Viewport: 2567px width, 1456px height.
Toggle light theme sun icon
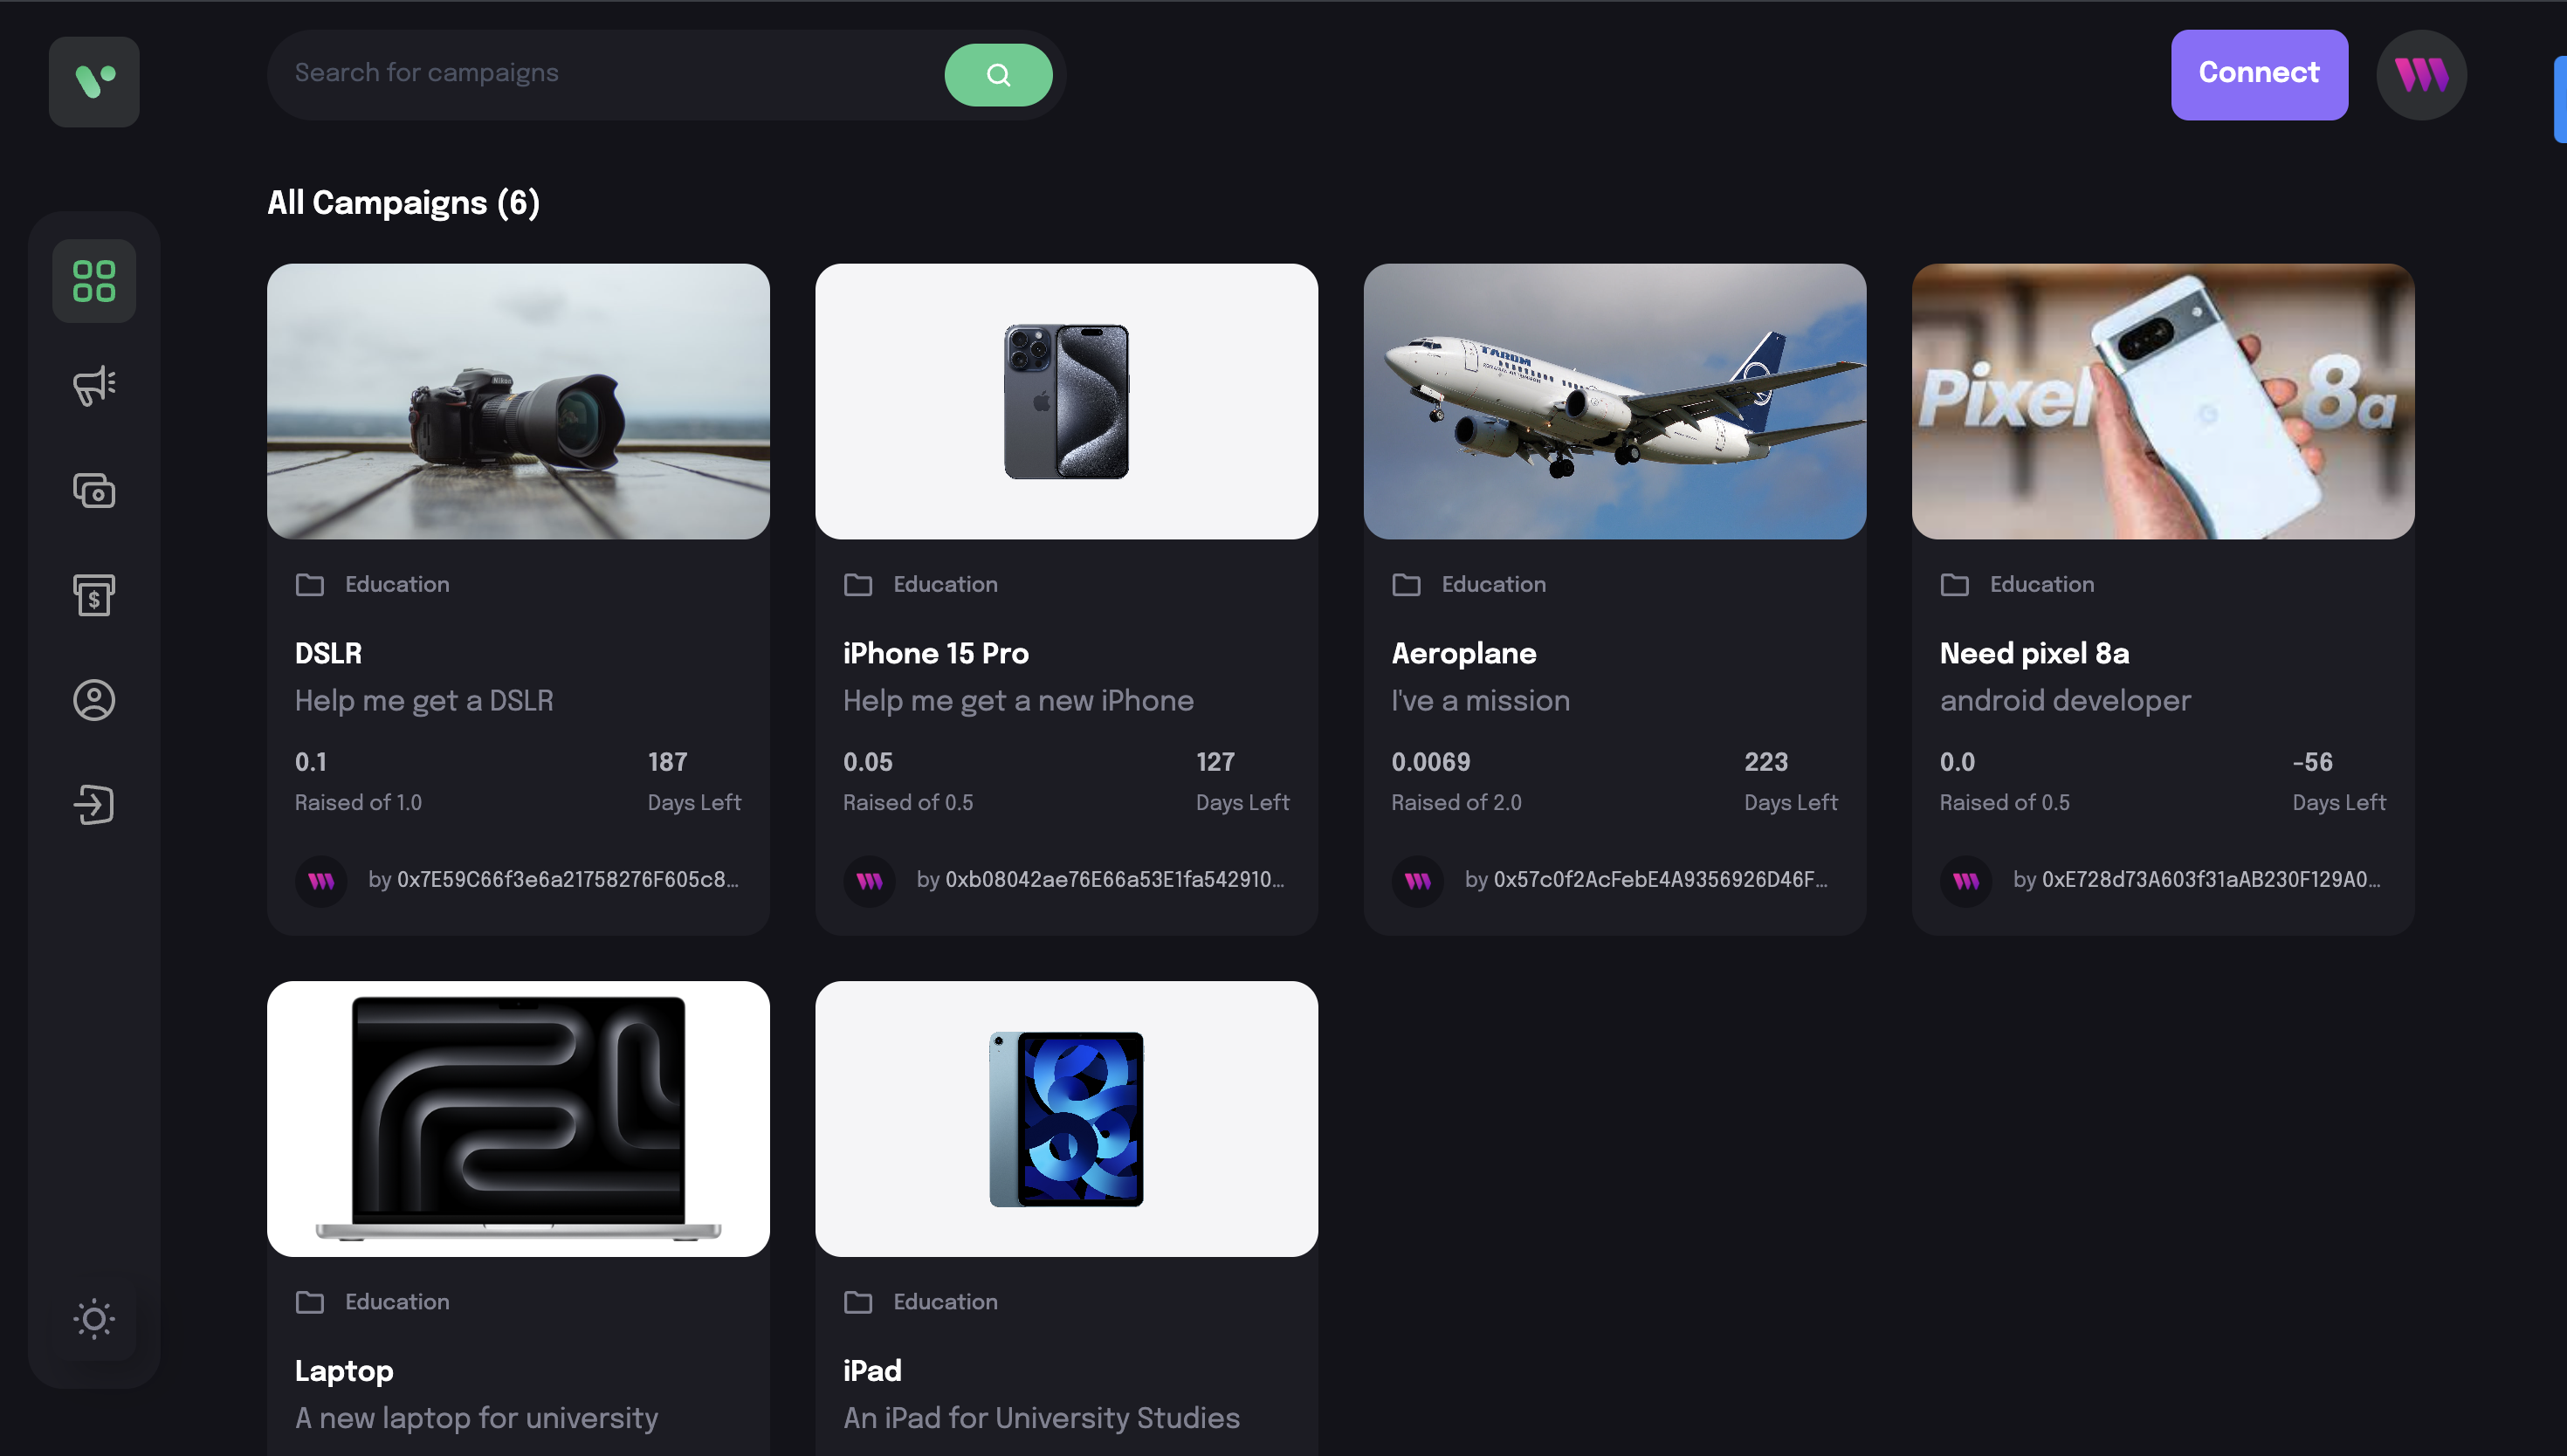click(94, 1318)
